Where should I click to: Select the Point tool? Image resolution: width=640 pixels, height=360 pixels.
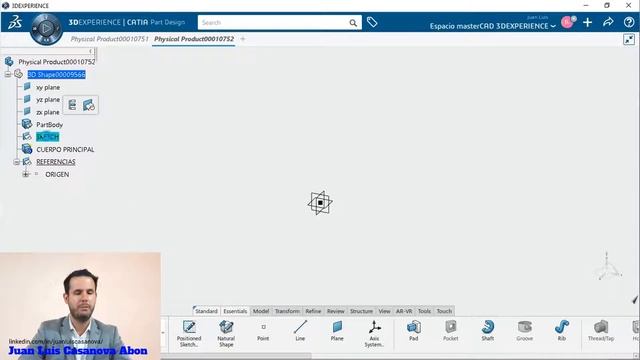(263, 331)
